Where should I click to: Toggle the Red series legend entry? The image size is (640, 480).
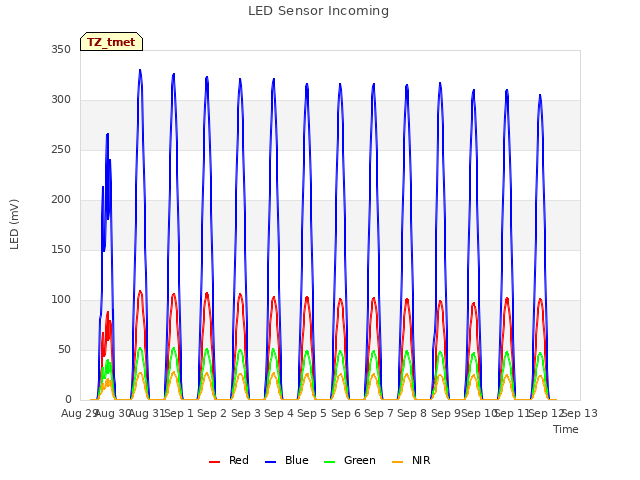229,460
